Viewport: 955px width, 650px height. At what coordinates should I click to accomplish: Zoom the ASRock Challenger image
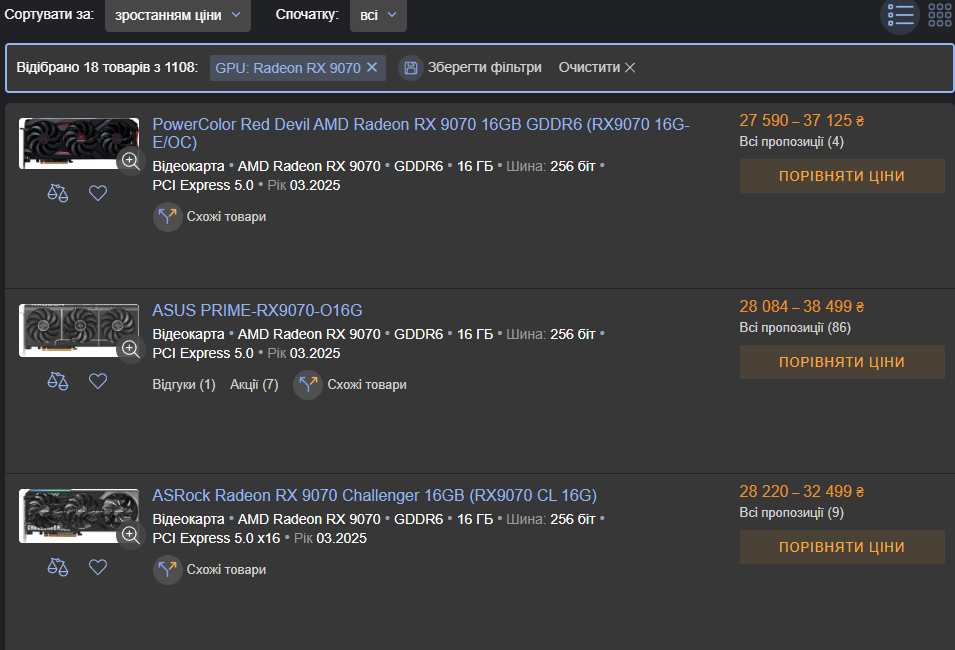pos(130,535)
